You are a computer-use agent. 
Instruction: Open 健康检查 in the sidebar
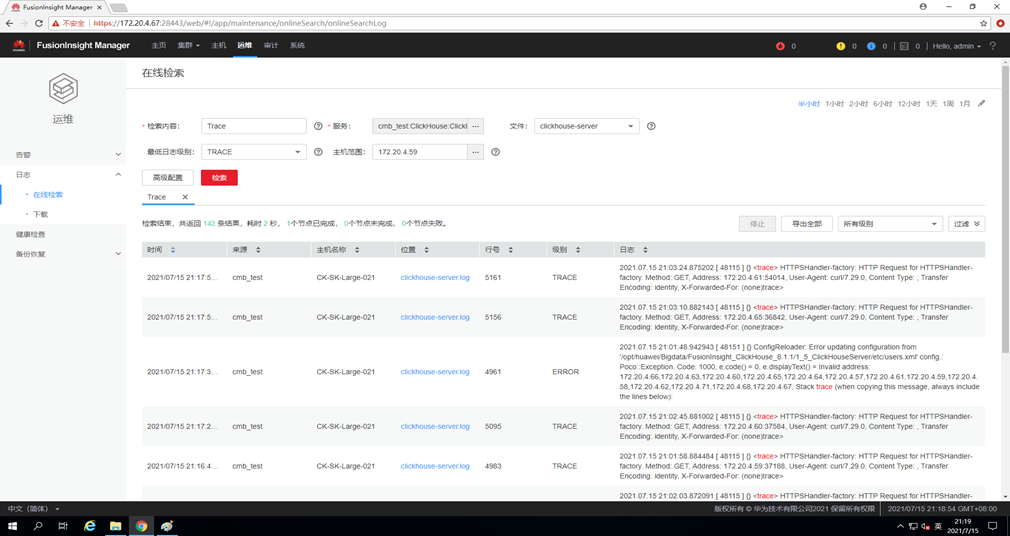[30, 234]
